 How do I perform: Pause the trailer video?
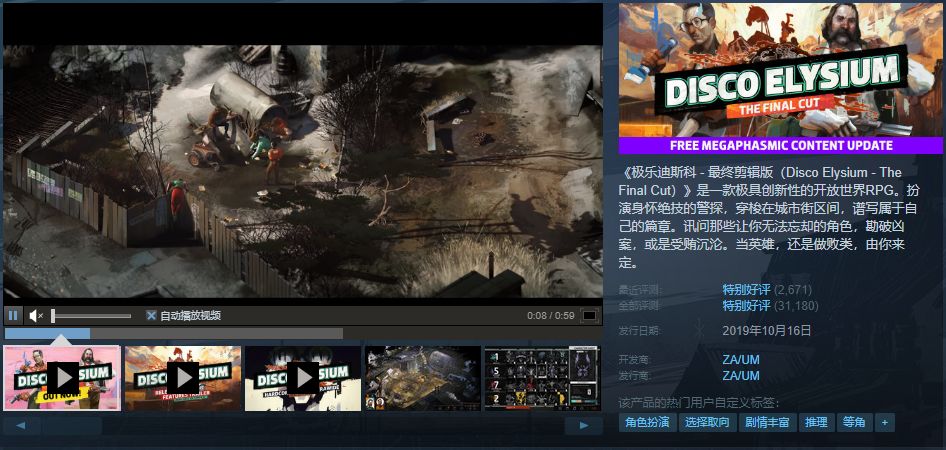coord(13,315)
